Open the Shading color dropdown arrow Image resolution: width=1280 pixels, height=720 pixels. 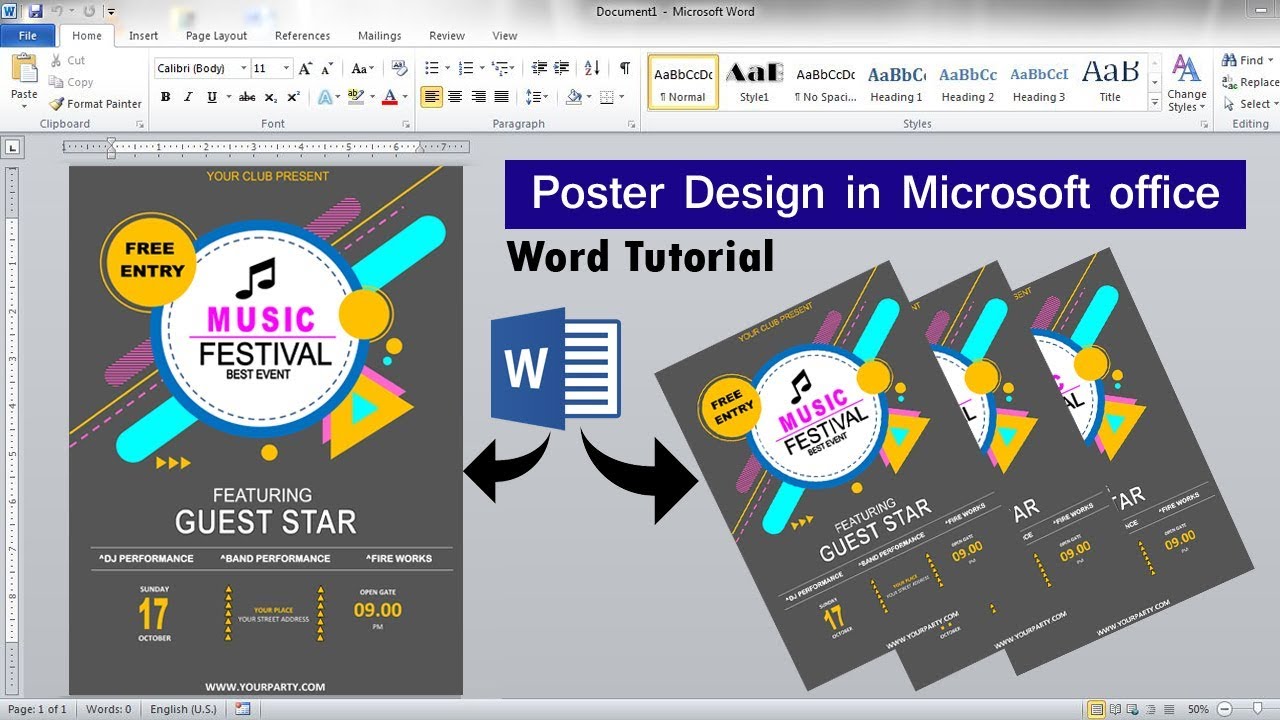[x=590, y=97]
